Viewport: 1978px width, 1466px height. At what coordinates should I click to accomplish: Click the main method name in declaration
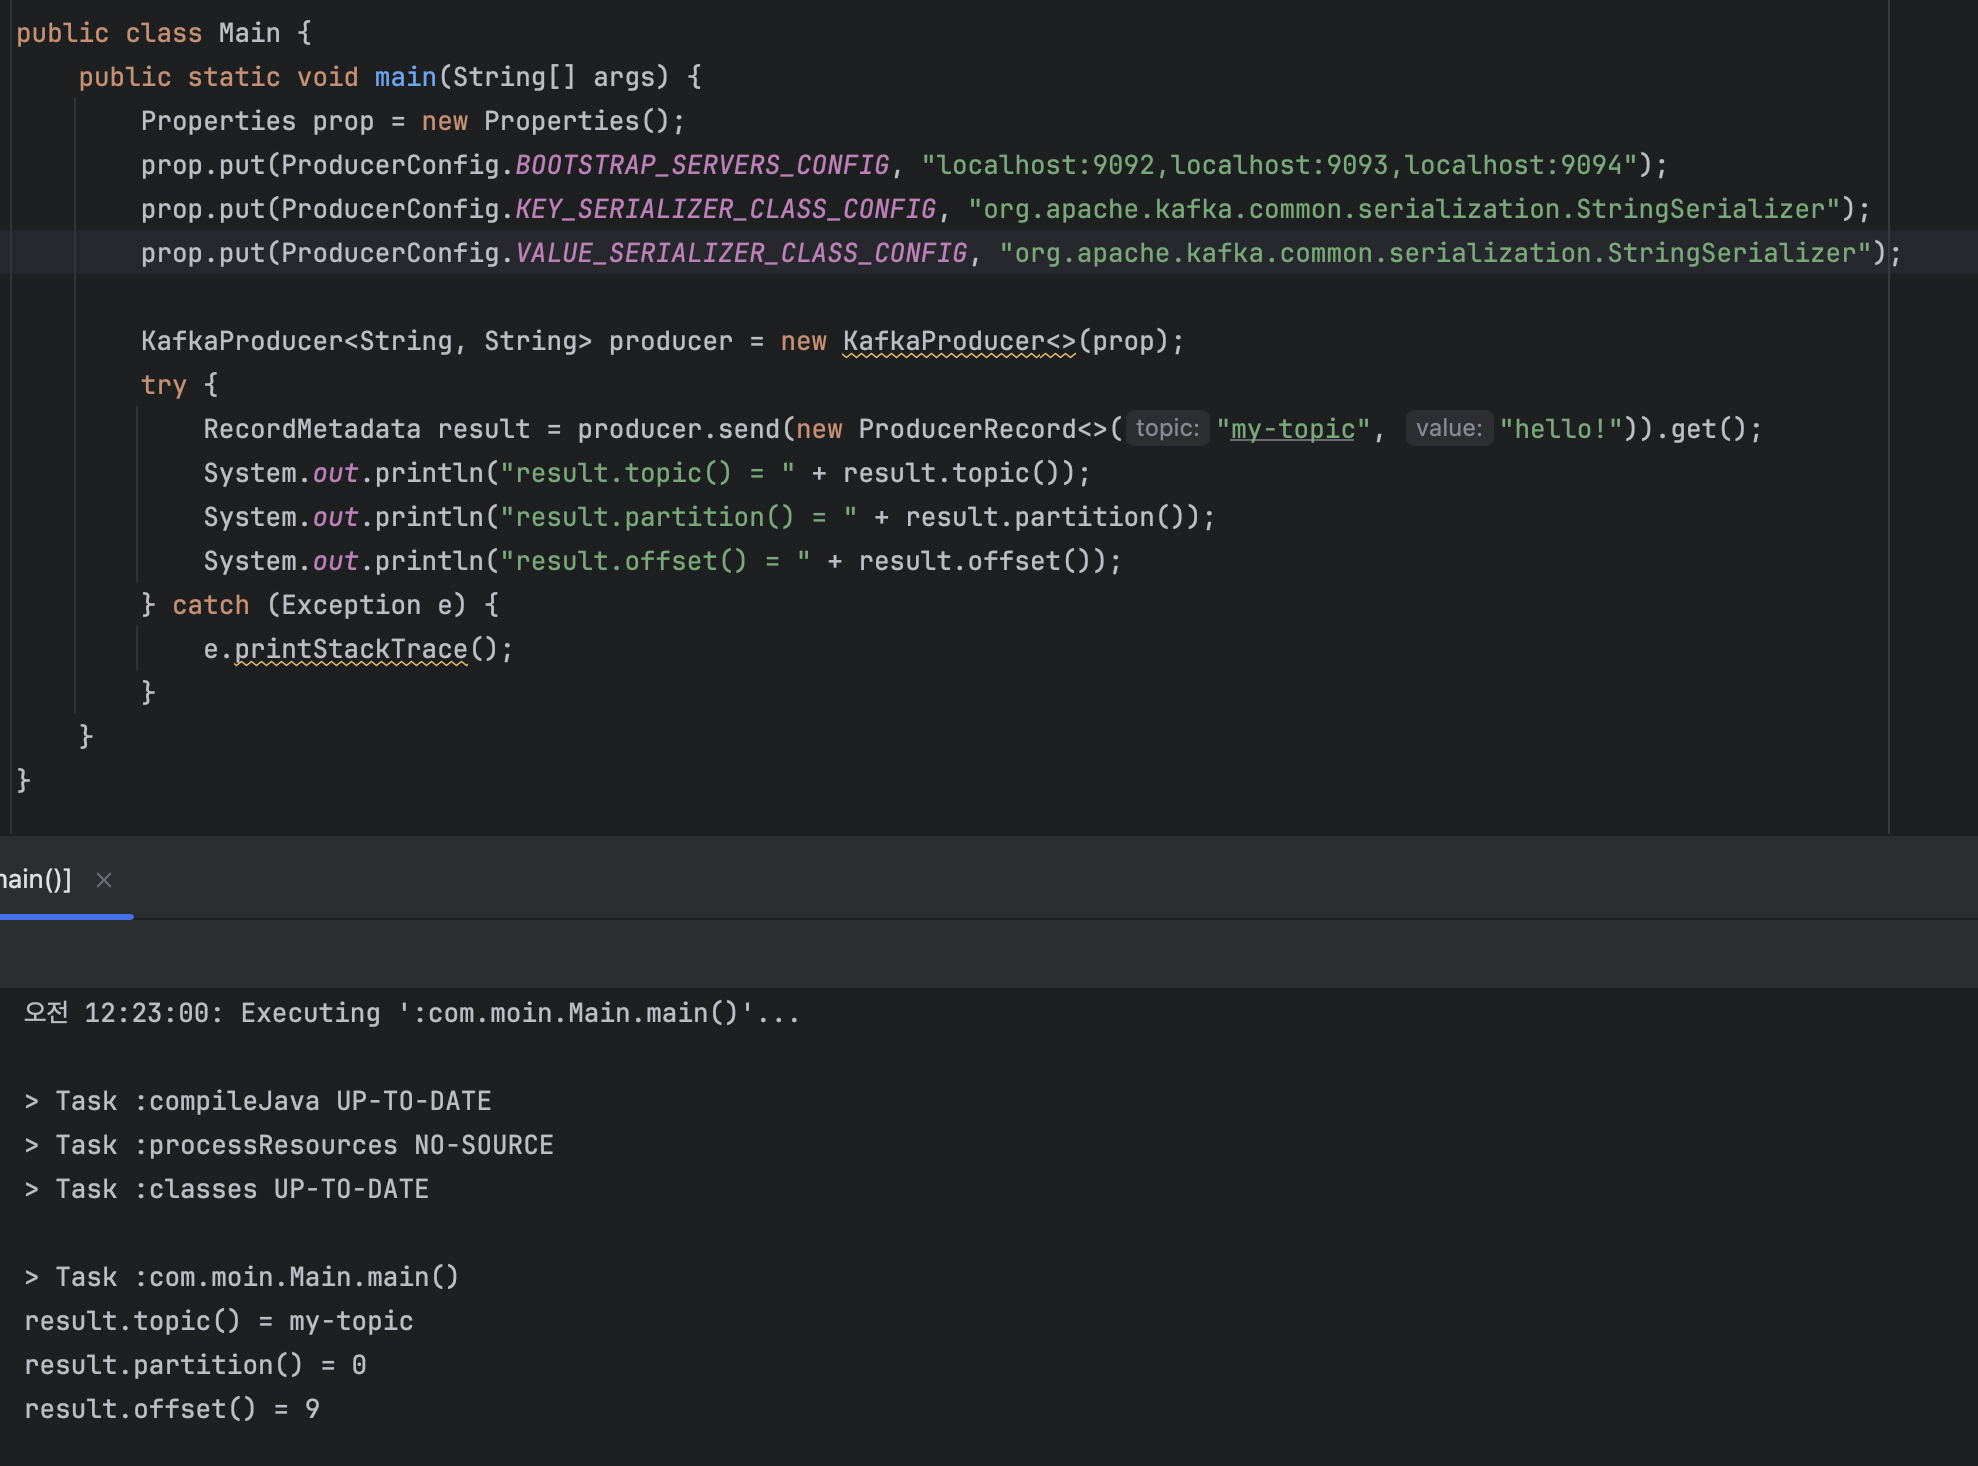pyautogui.click(x=405, y=78)
